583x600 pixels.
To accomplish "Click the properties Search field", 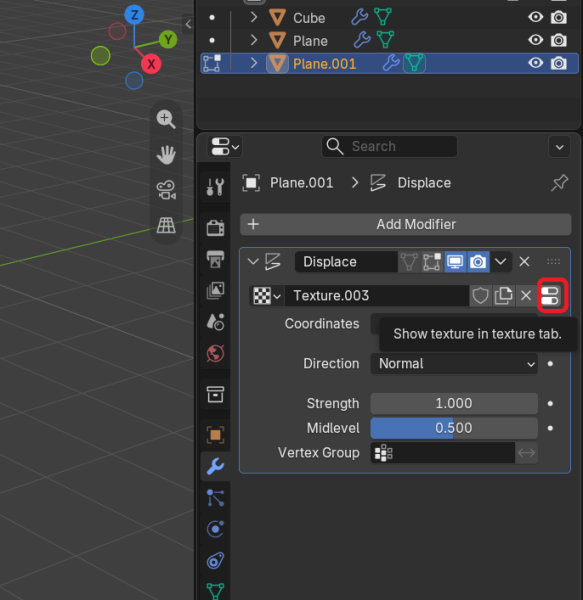I will (x=389, y=147).
